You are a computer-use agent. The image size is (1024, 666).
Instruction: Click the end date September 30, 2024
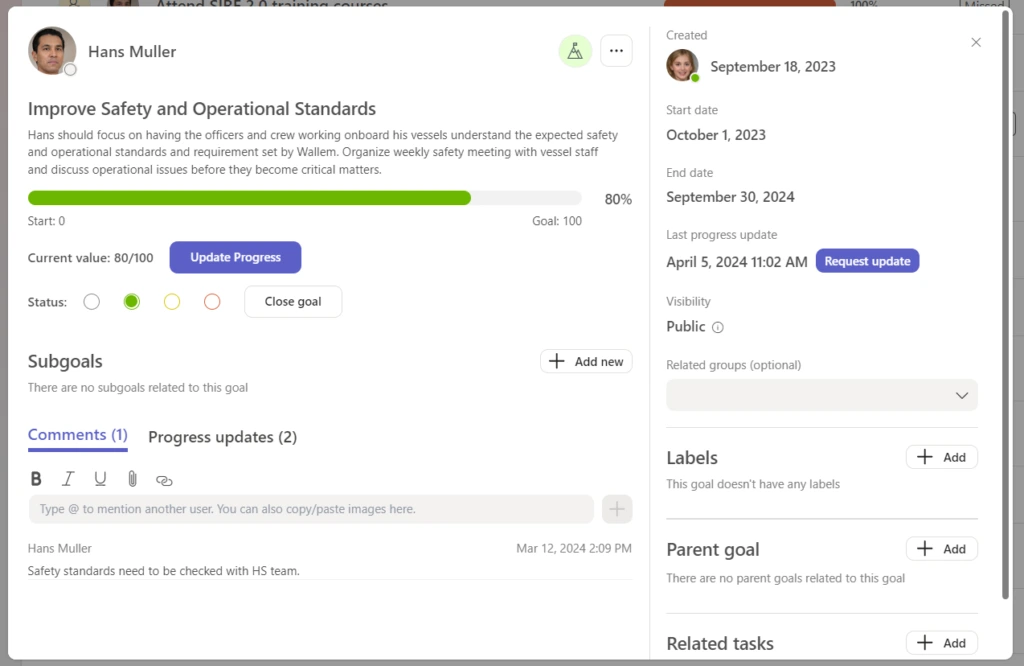pos(730,197)
